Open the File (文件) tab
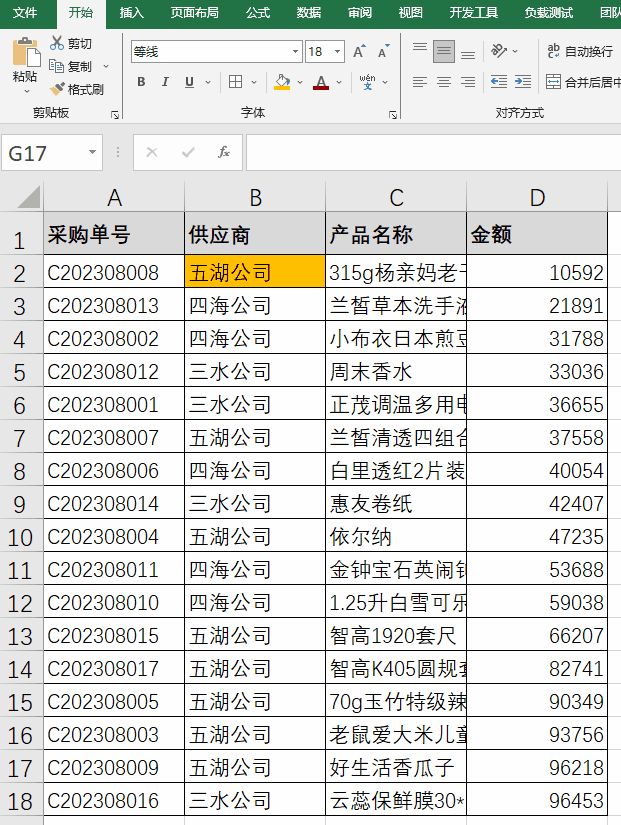The width and height of the screenshot is (621, 825). 25,13
